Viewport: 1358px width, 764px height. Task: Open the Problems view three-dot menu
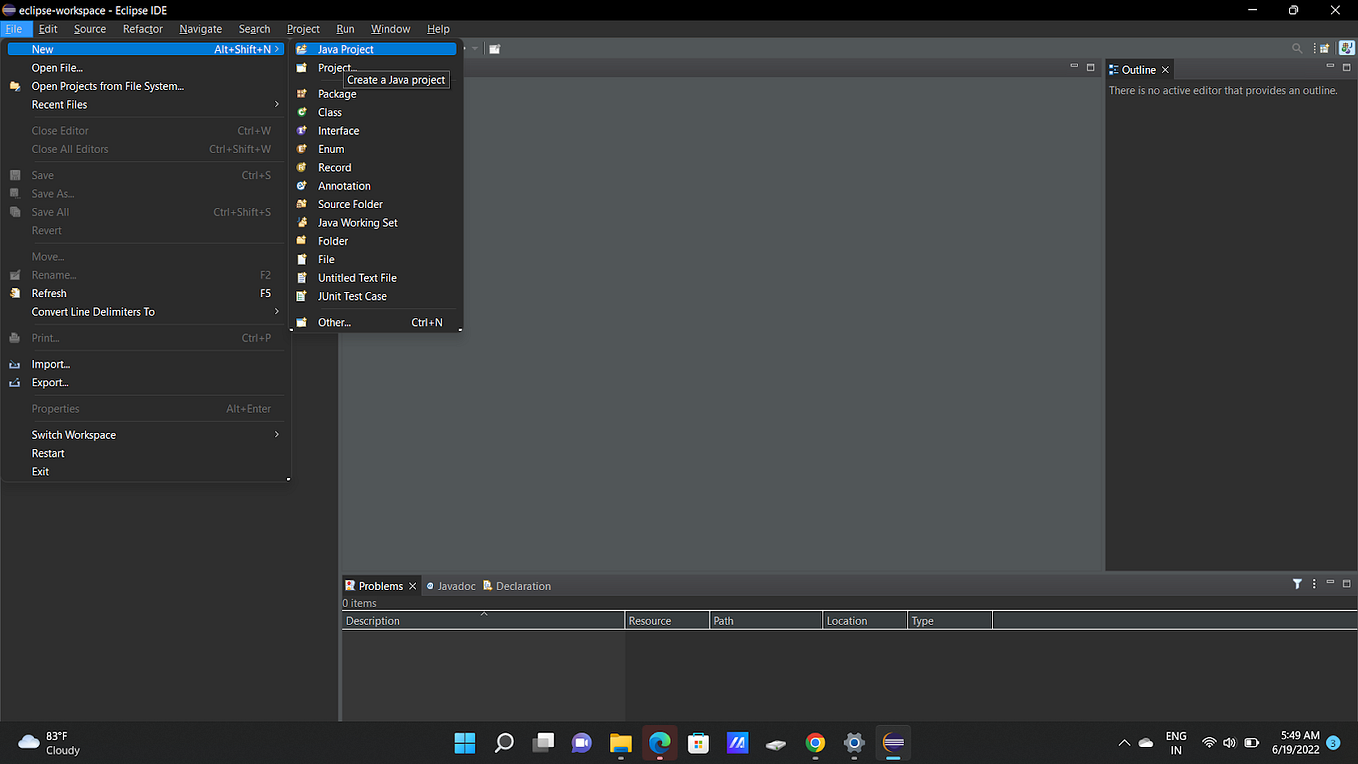pos(1313,584)
